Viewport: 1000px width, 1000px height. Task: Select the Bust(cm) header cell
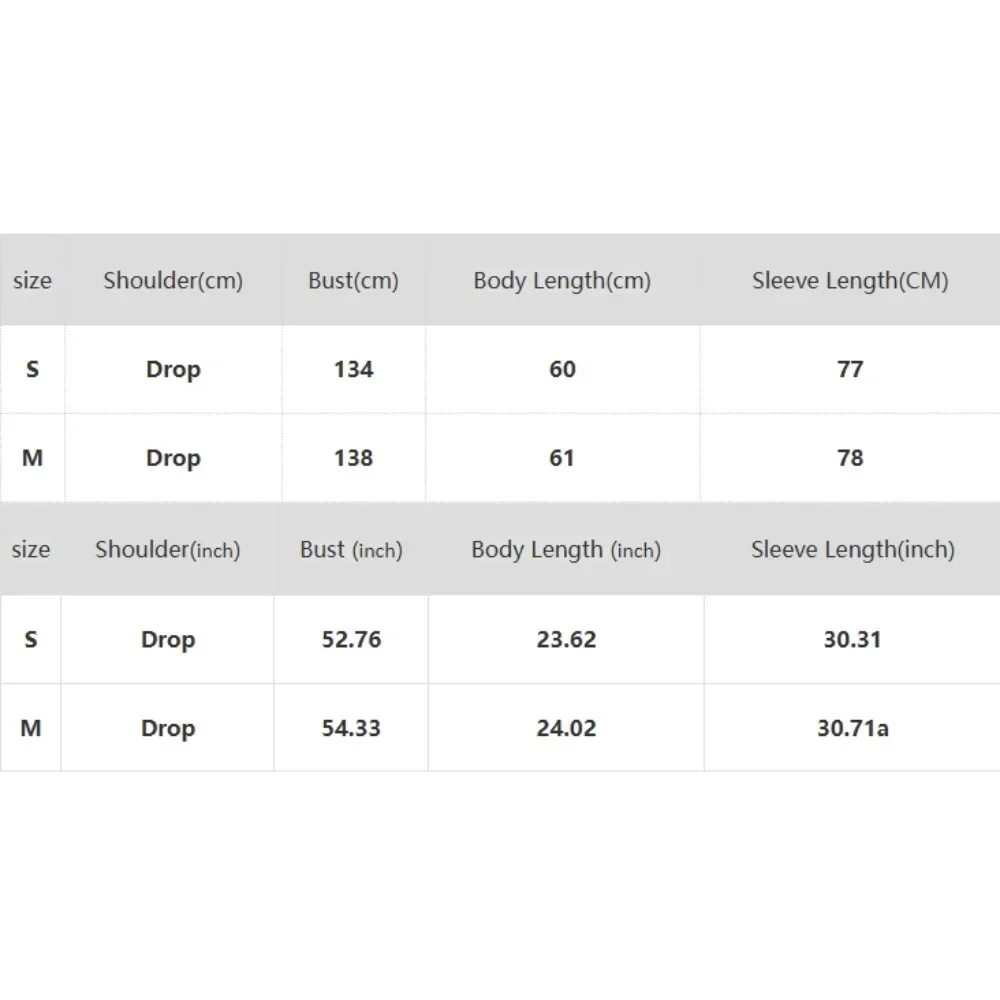click(353, 281)
